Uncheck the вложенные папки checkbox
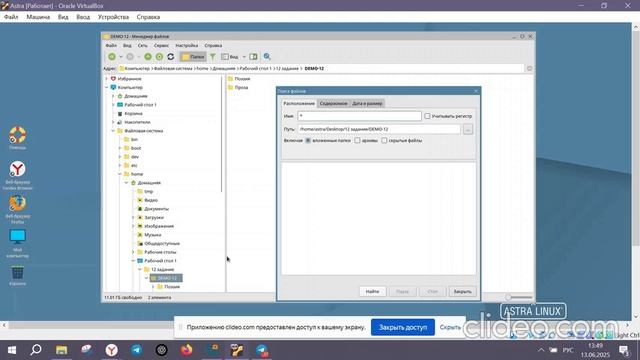 pyautogui.click(x=308, y=140)
